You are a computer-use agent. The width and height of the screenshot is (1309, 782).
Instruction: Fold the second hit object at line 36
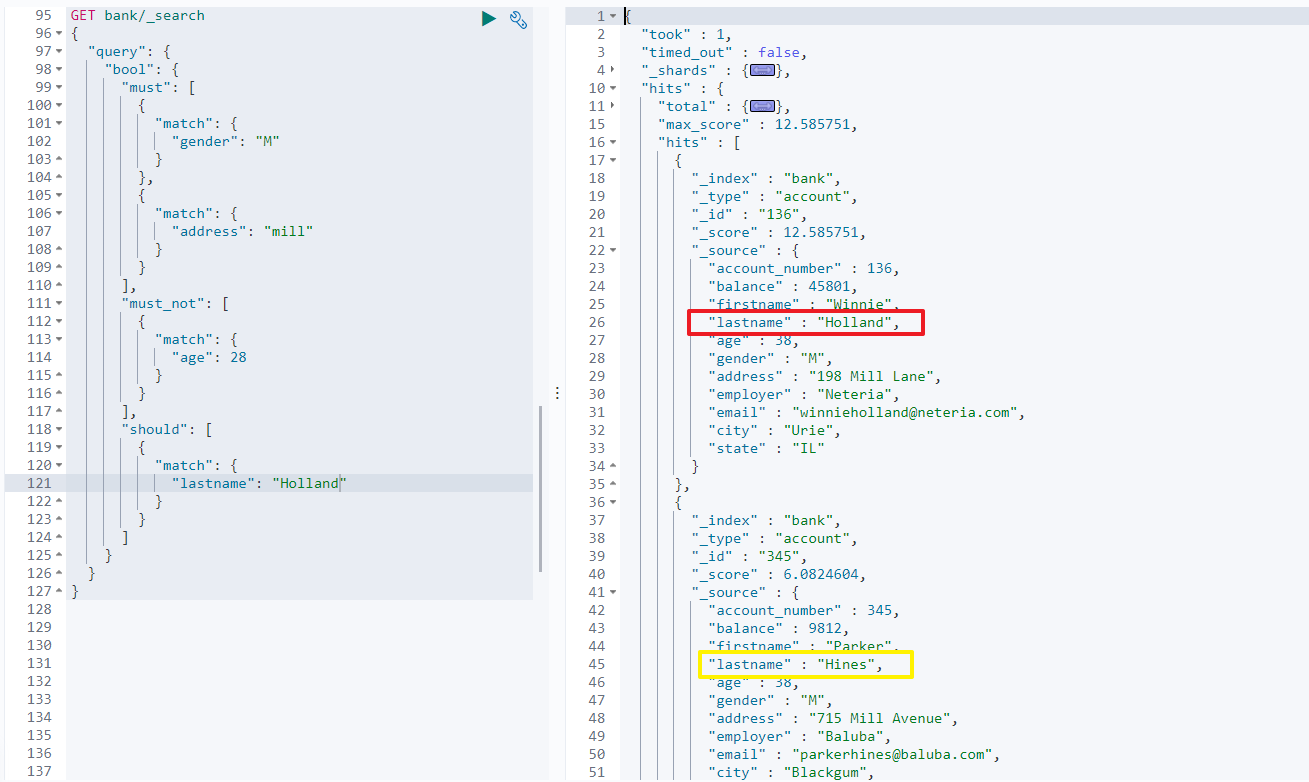[613, 503]
